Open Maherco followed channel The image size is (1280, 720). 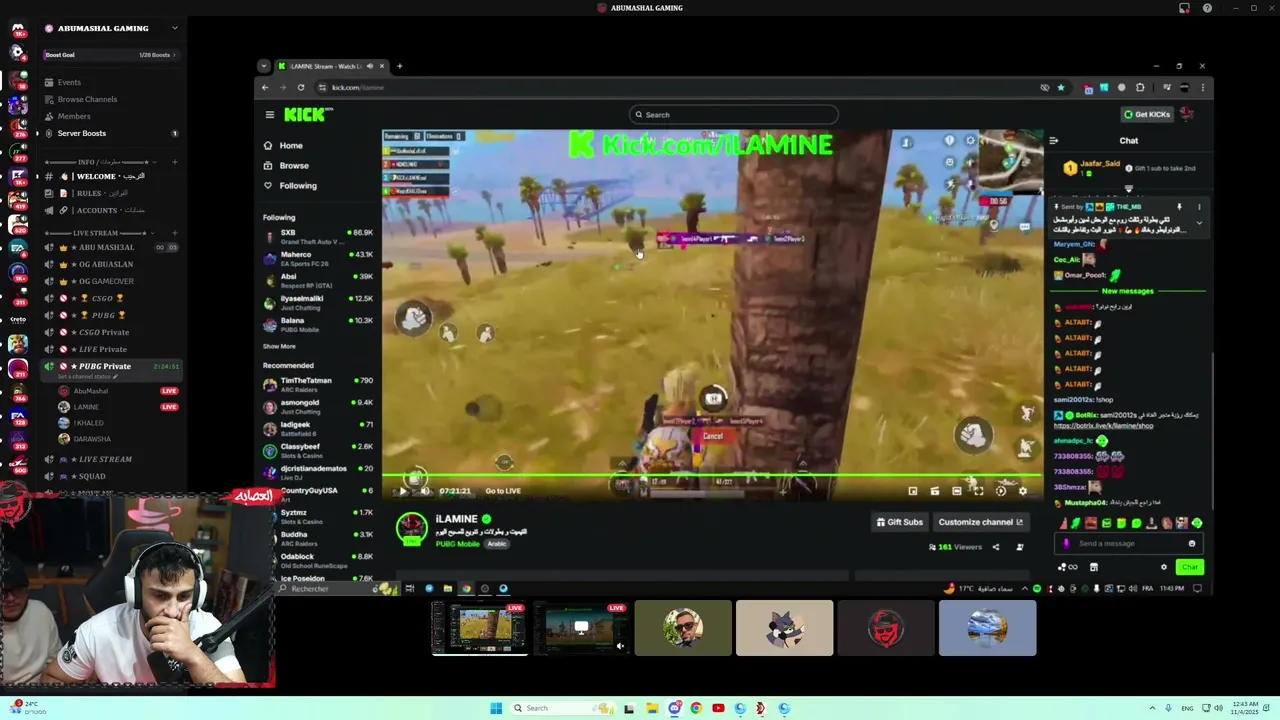(x=318, y=258)
